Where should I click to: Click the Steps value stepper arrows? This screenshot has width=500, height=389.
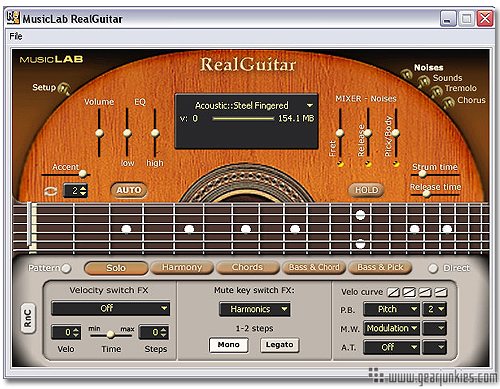pos(164,333)
